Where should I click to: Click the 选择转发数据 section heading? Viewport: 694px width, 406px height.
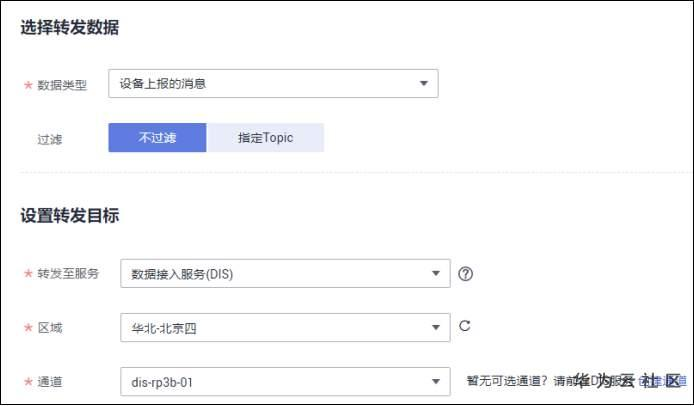[70, 28]
